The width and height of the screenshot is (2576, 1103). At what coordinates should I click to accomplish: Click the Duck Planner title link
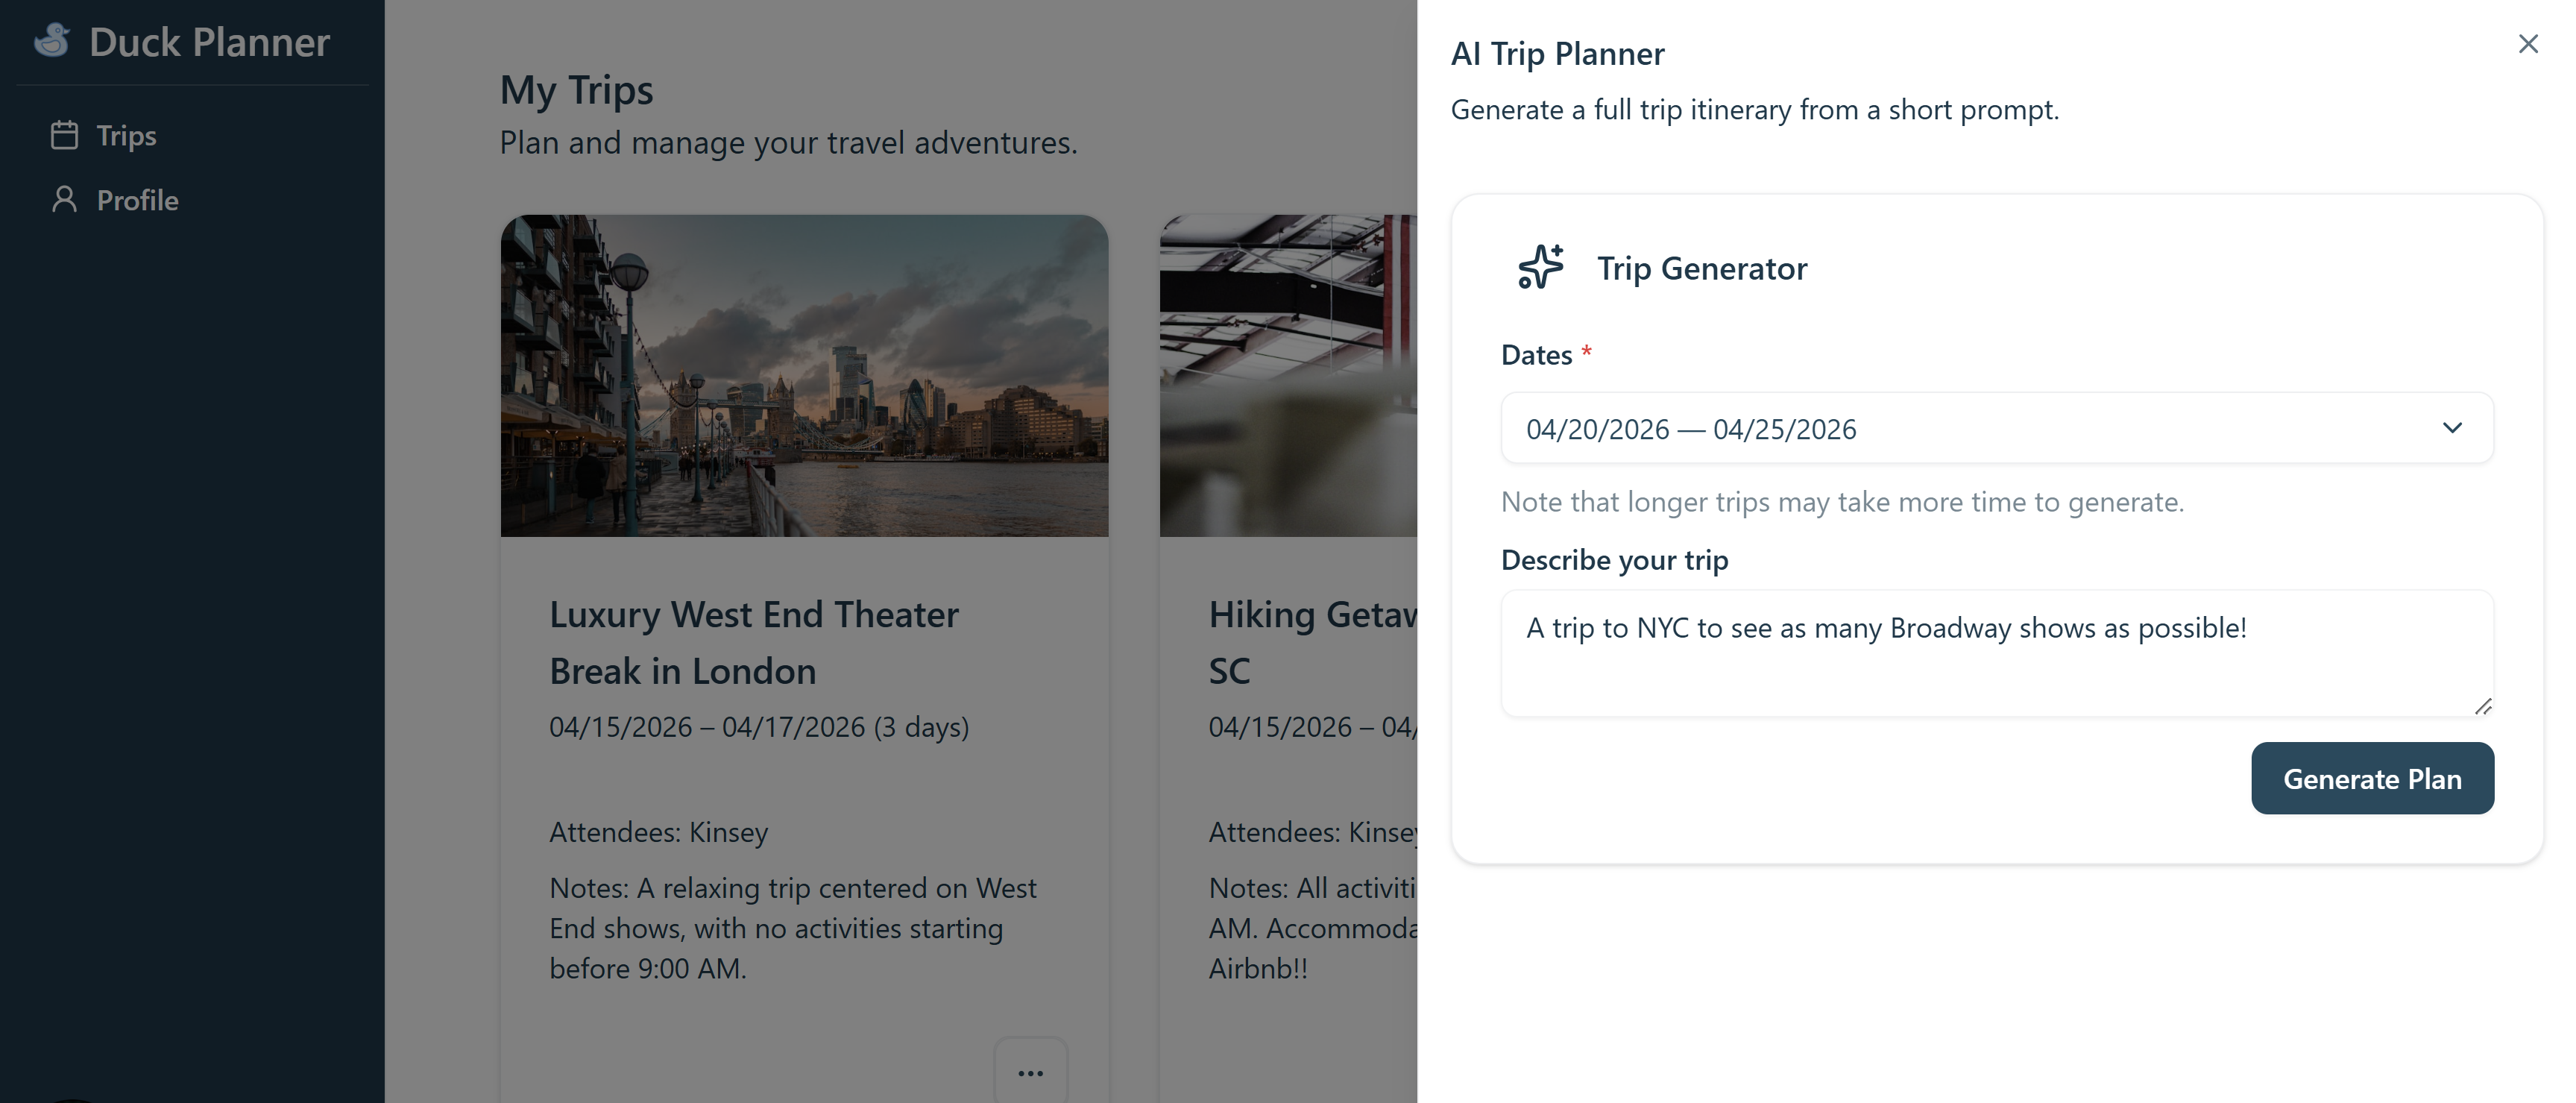click(x=209, y=42)
